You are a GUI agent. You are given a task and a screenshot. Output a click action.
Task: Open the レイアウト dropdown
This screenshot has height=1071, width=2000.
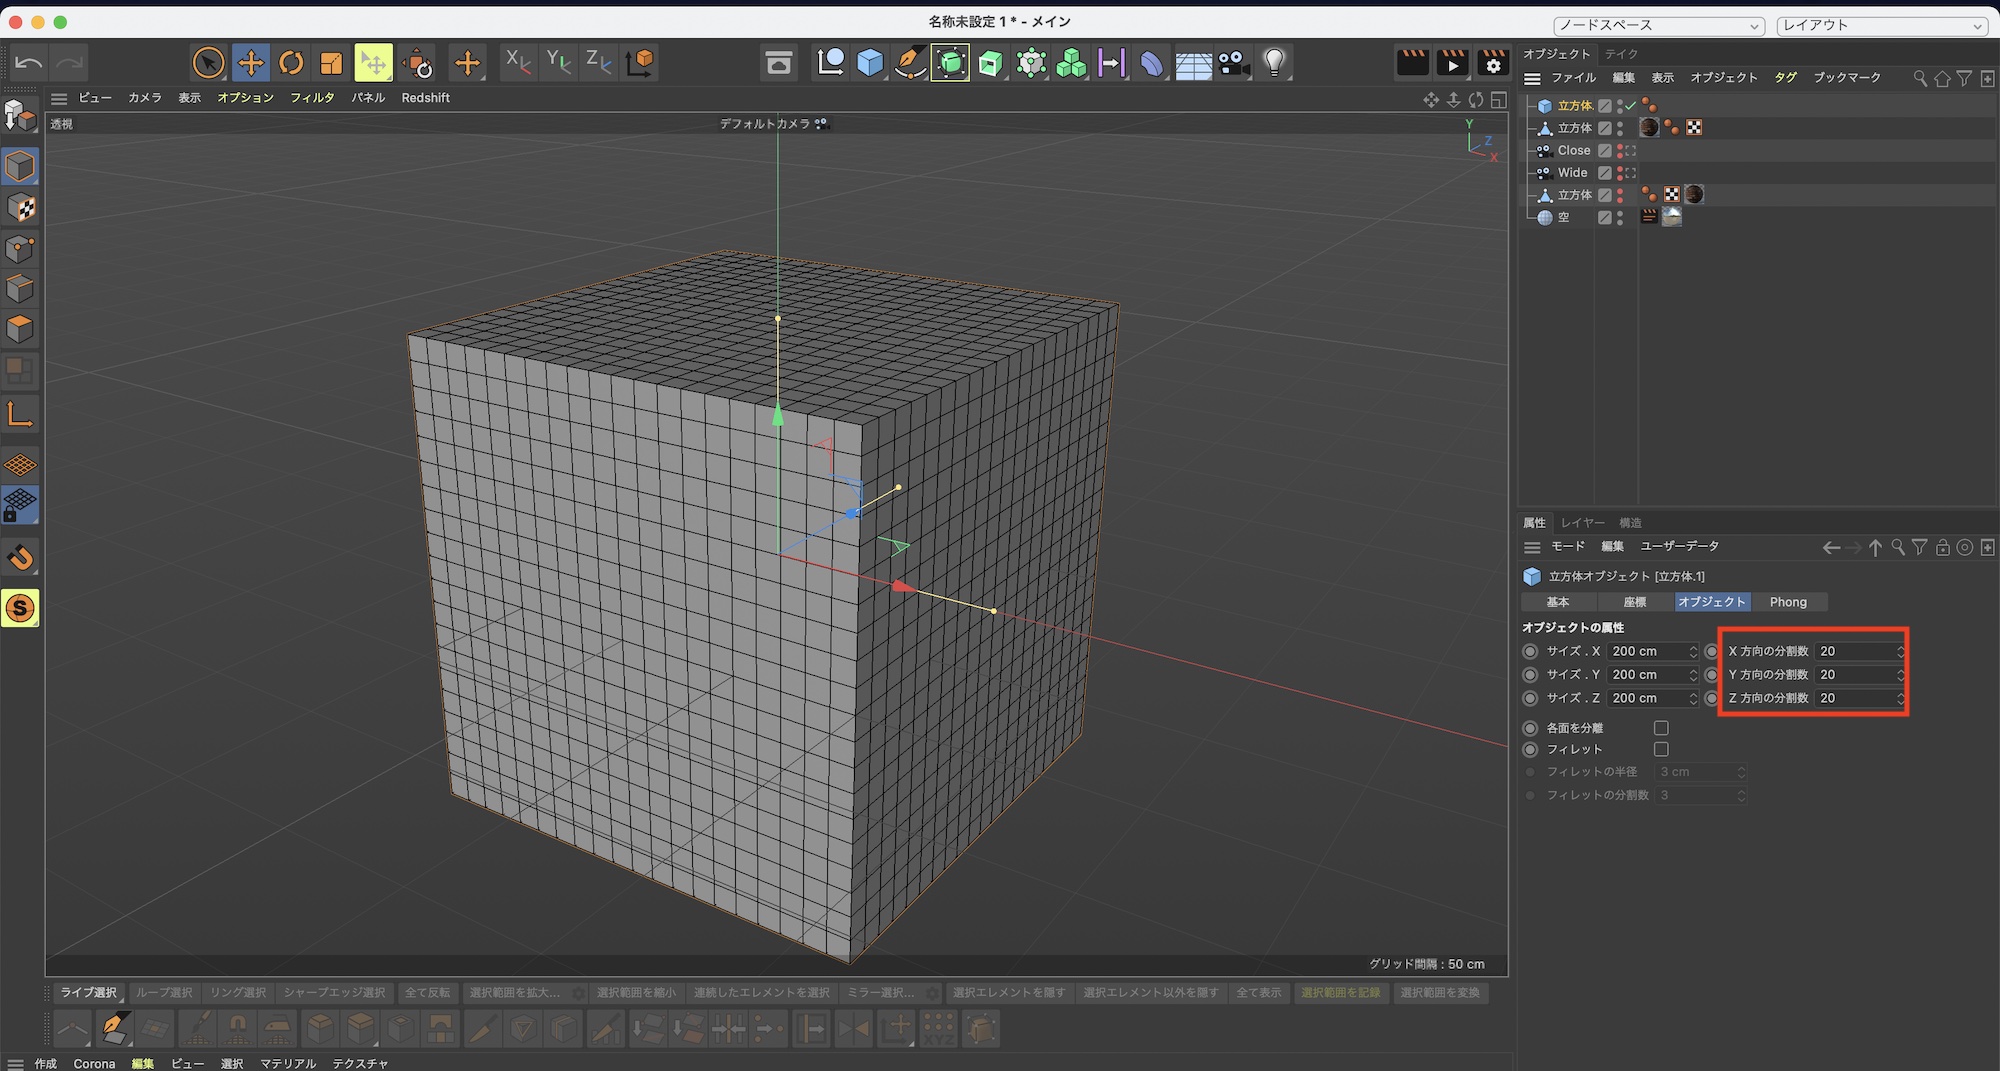(1881, 25)
